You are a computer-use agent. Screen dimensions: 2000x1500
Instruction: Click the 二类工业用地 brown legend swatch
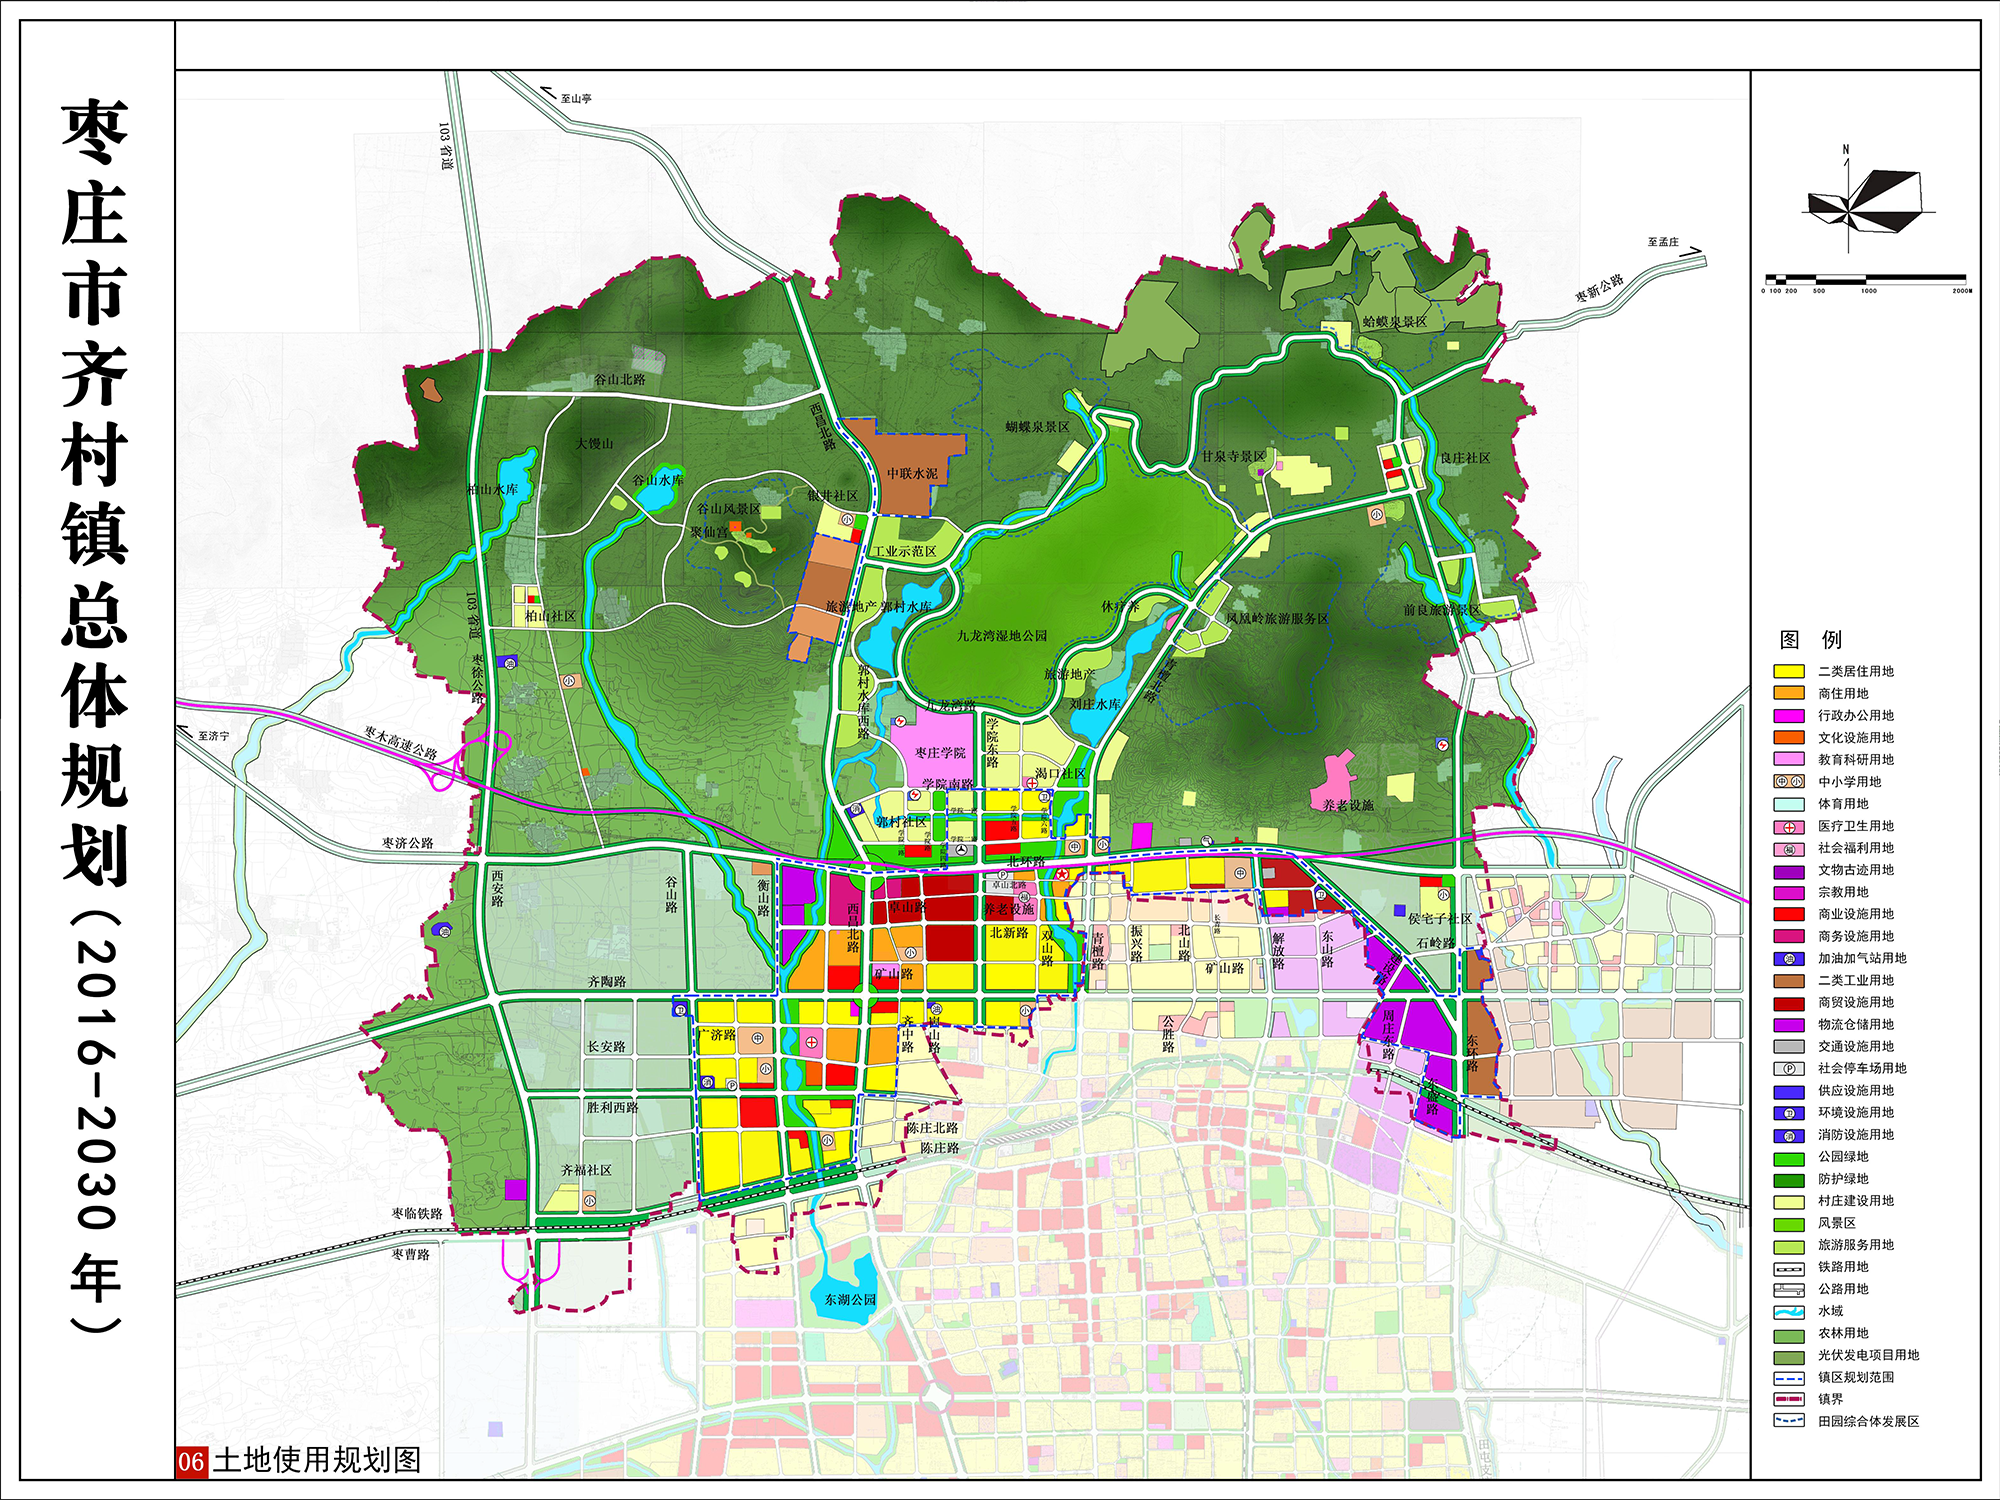(x=1789, y=980)
